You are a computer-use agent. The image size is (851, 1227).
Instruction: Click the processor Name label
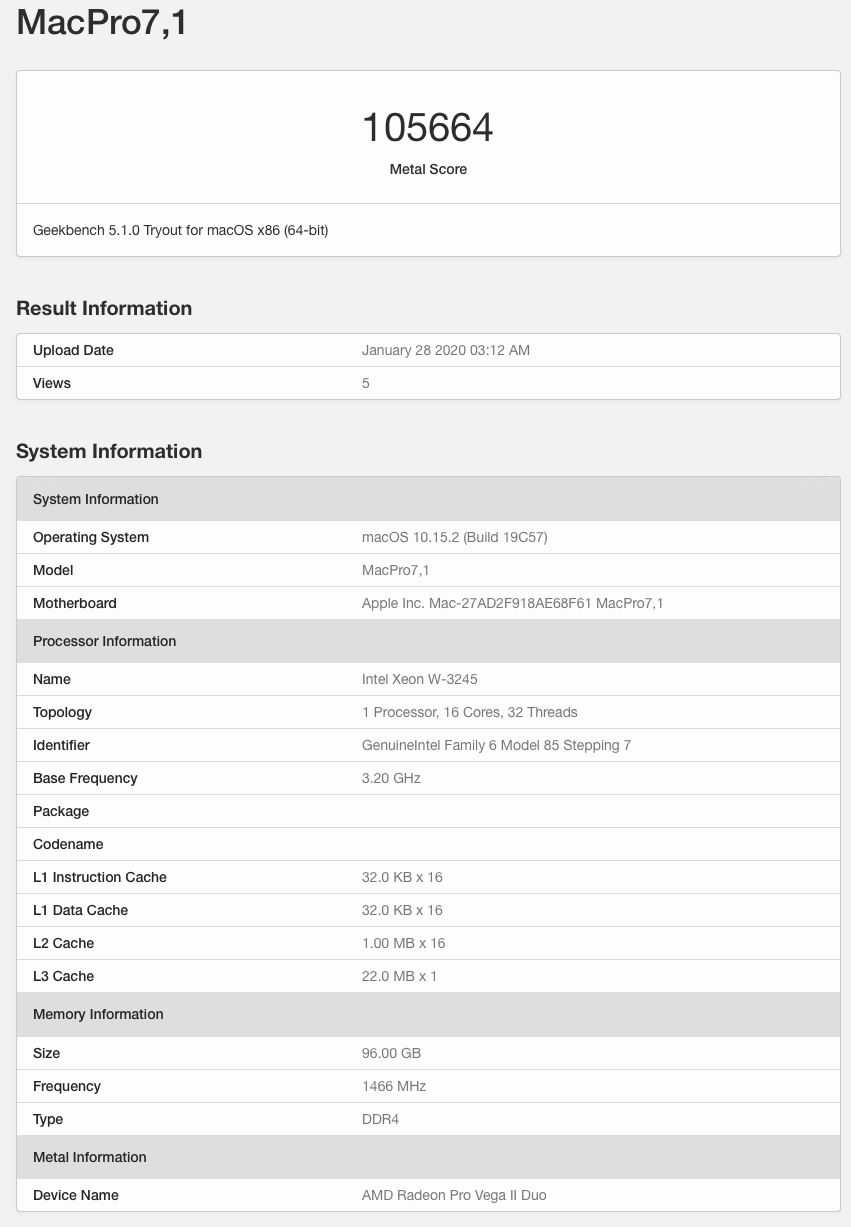tap(52, 679)
